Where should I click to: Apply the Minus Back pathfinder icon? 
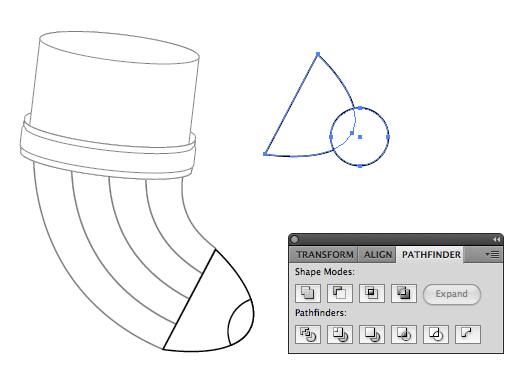468,334
